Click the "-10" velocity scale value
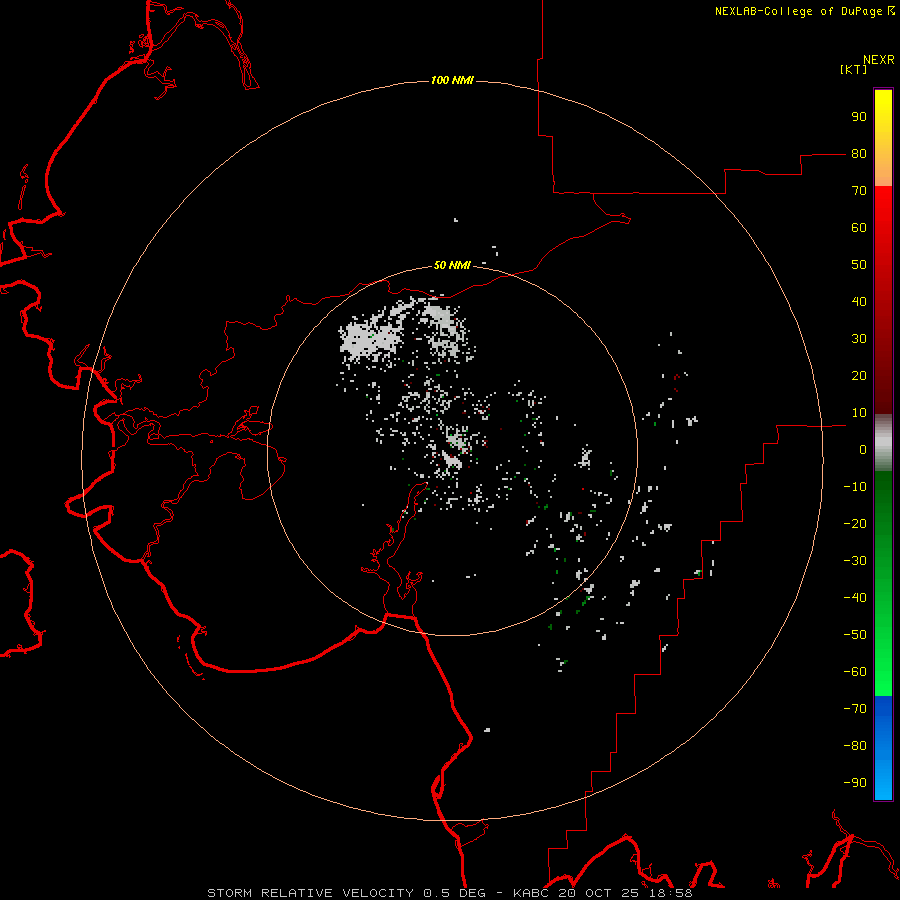 (855, 487)
